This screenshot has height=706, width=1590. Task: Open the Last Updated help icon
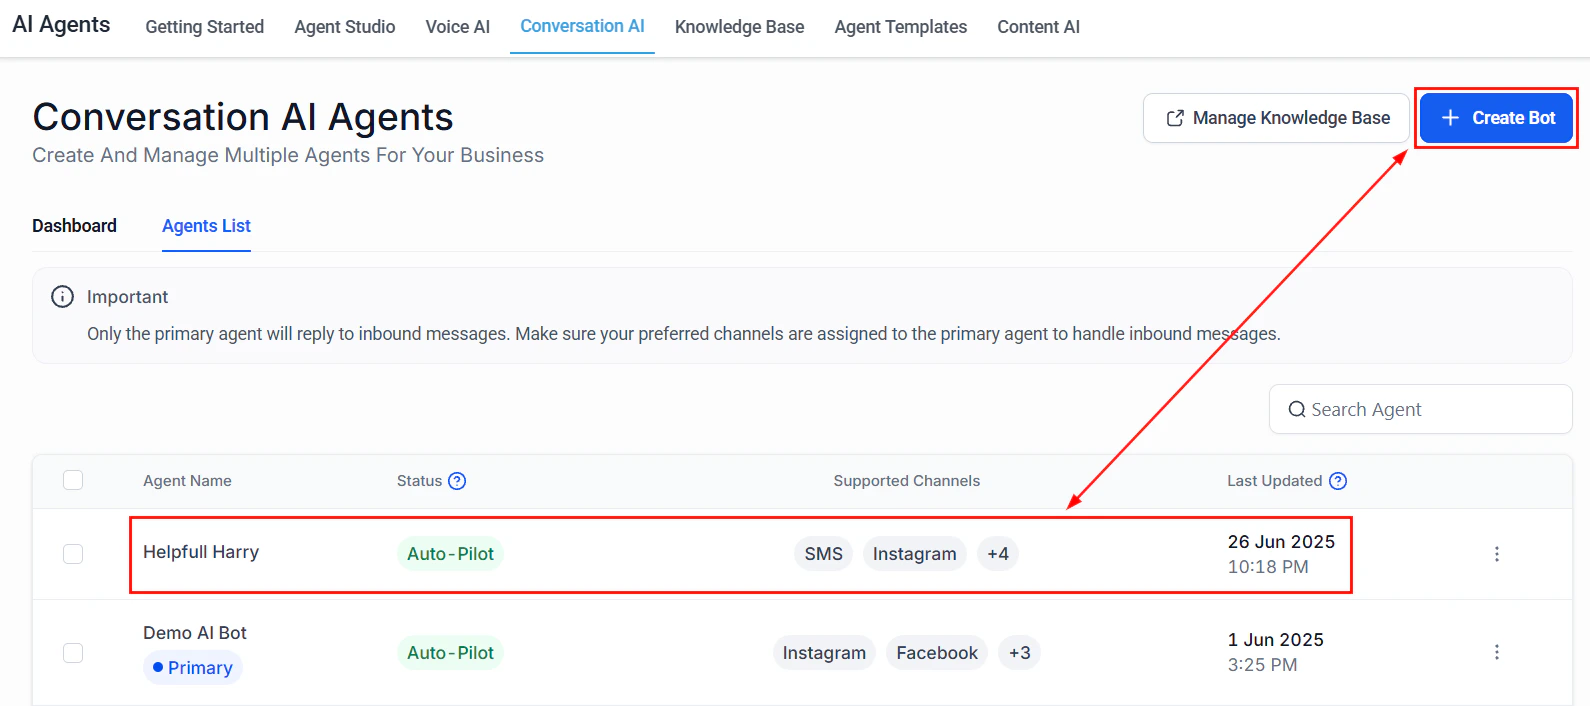coord(1338,481)
